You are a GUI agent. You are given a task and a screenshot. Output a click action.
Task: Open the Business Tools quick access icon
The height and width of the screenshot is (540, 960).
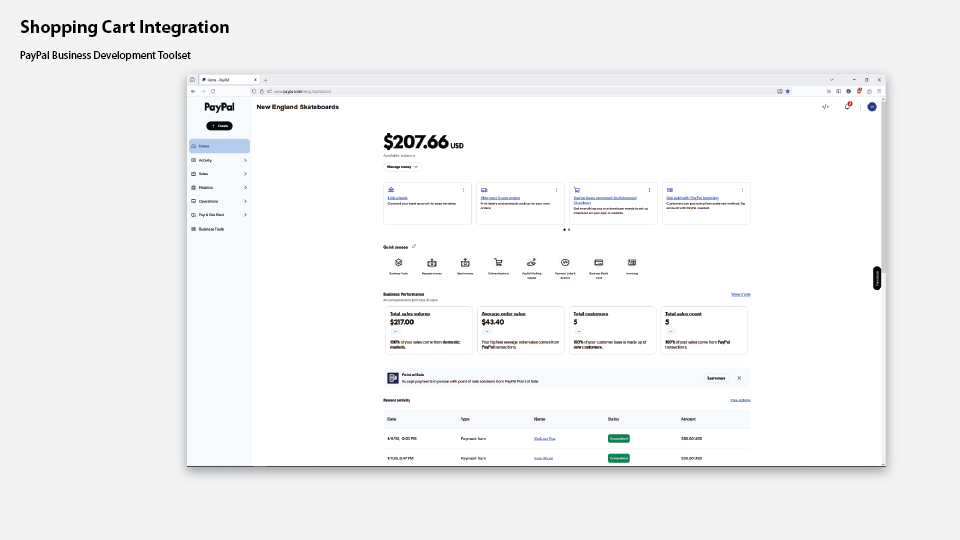coord(398,263)
